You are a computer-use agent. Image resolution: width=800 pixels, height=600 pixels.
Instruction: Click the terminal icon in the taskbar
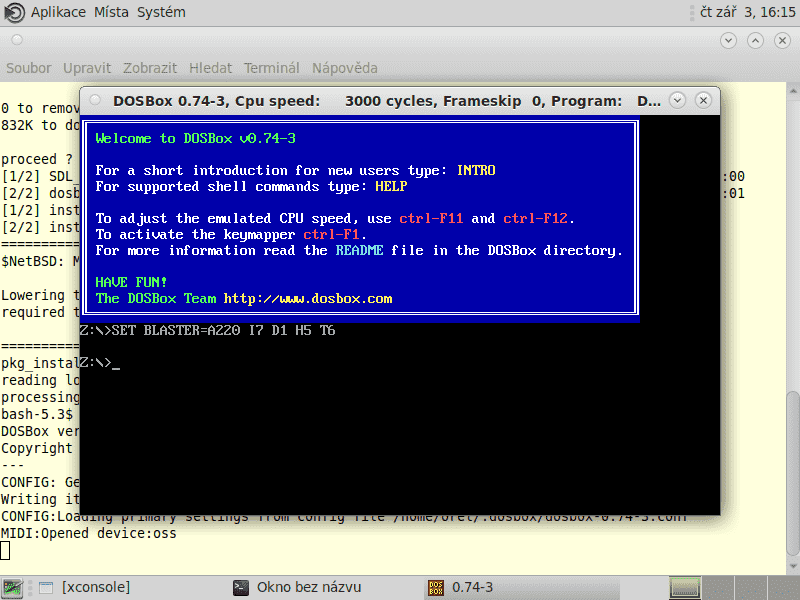pos(241,588)
